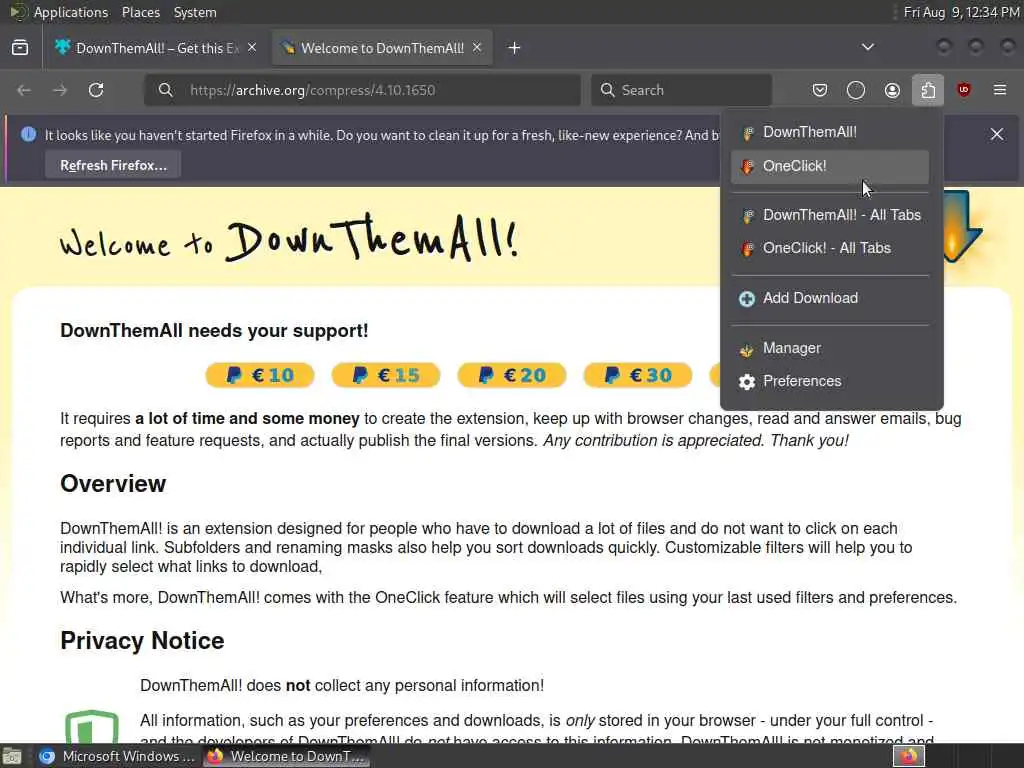This screenshot has width=1024, height=768.
Task: Open the Applications menu
Action: click(x=71, y=12)
